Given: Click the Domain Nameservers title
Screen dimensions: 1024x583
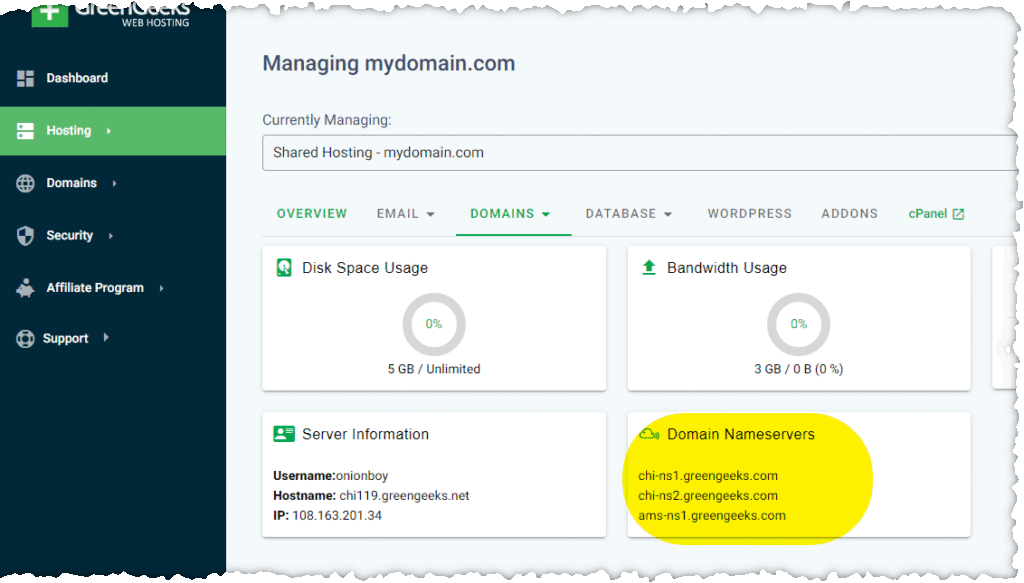Looking at the screenshot, I should pyautogui.click(x=741, y=435).
